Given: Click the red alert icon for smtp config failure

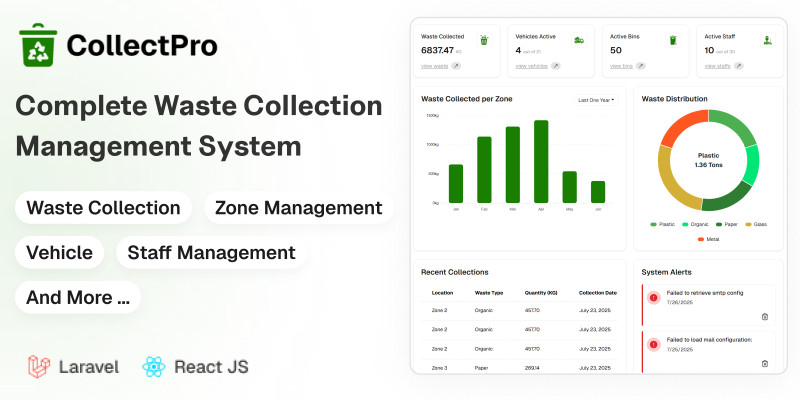Looking at the screenshot, I should pyautogui.click(x=653, y=297).
